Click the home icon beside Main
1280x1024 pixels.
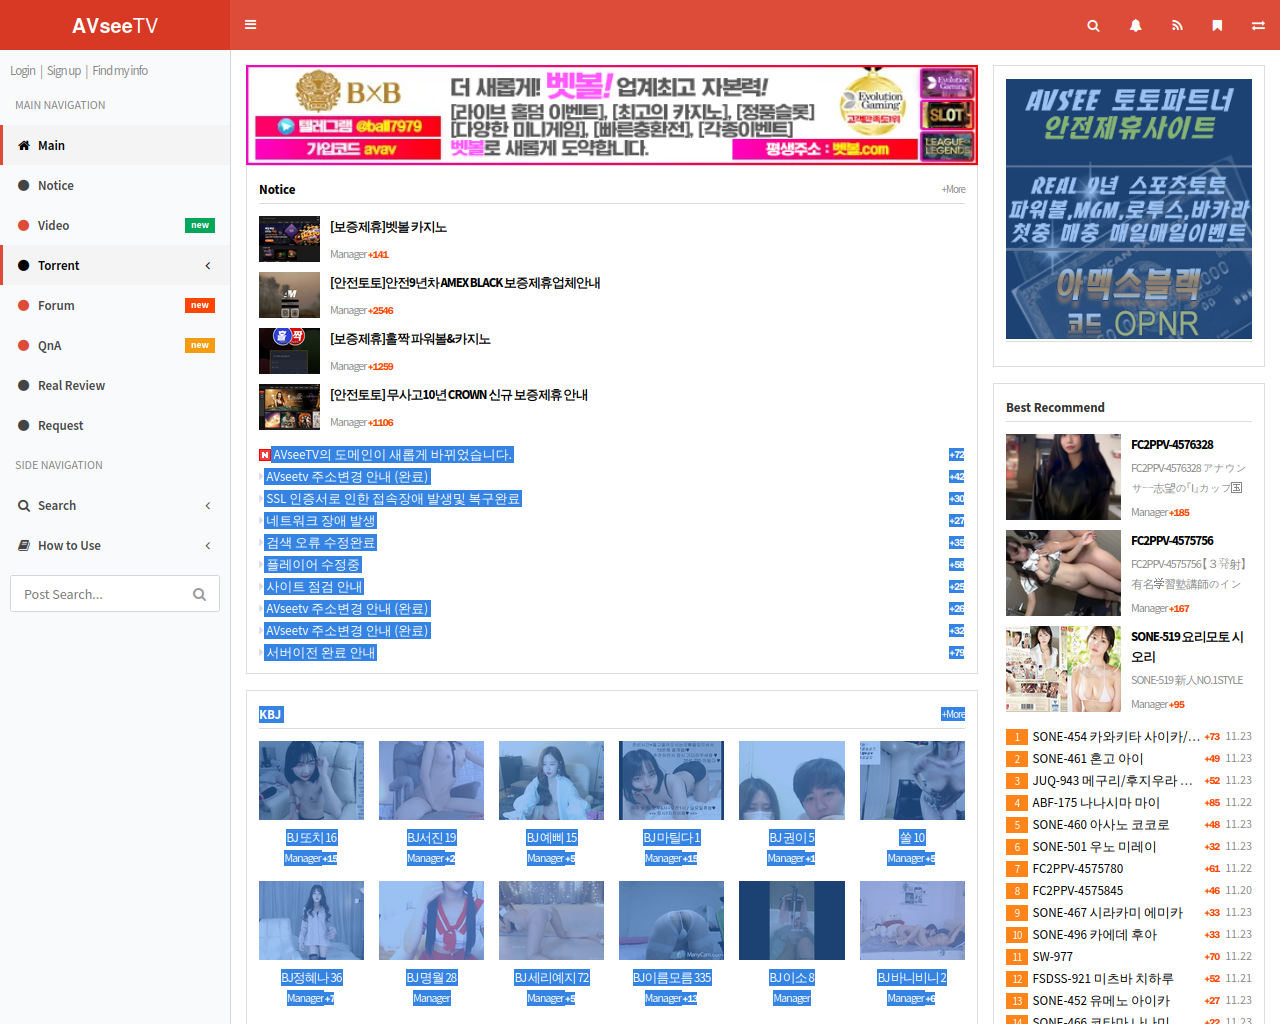(24, 145)
